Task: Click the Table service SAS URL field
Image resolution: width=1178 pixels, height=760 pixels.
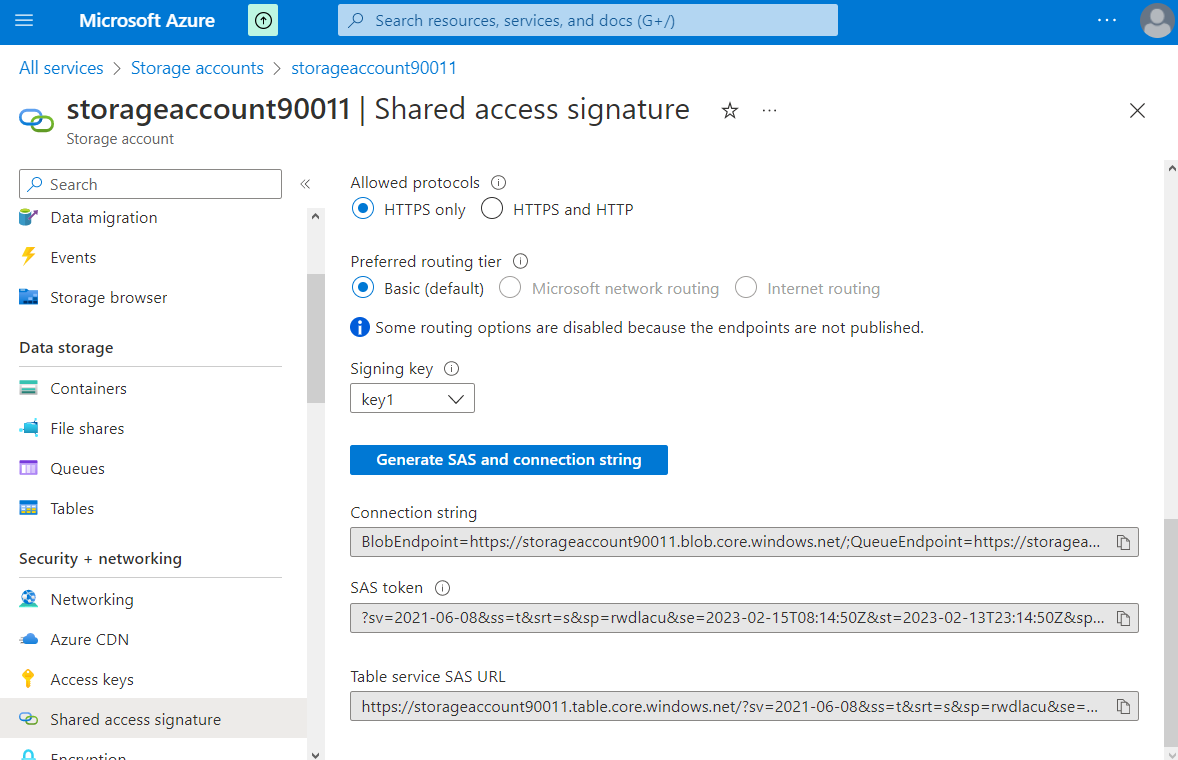Action: click(x=730, y=707)
